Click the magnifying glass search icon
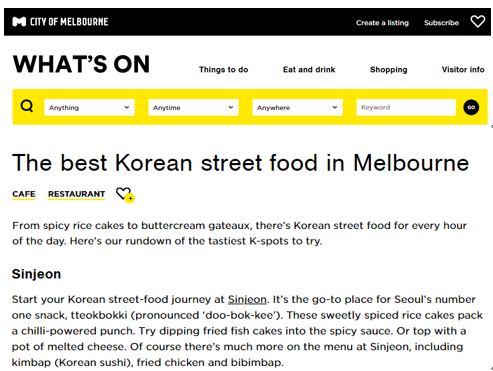The height and width of the screenshot is (371, 493). pyautogui.click(x=27, y=107)
